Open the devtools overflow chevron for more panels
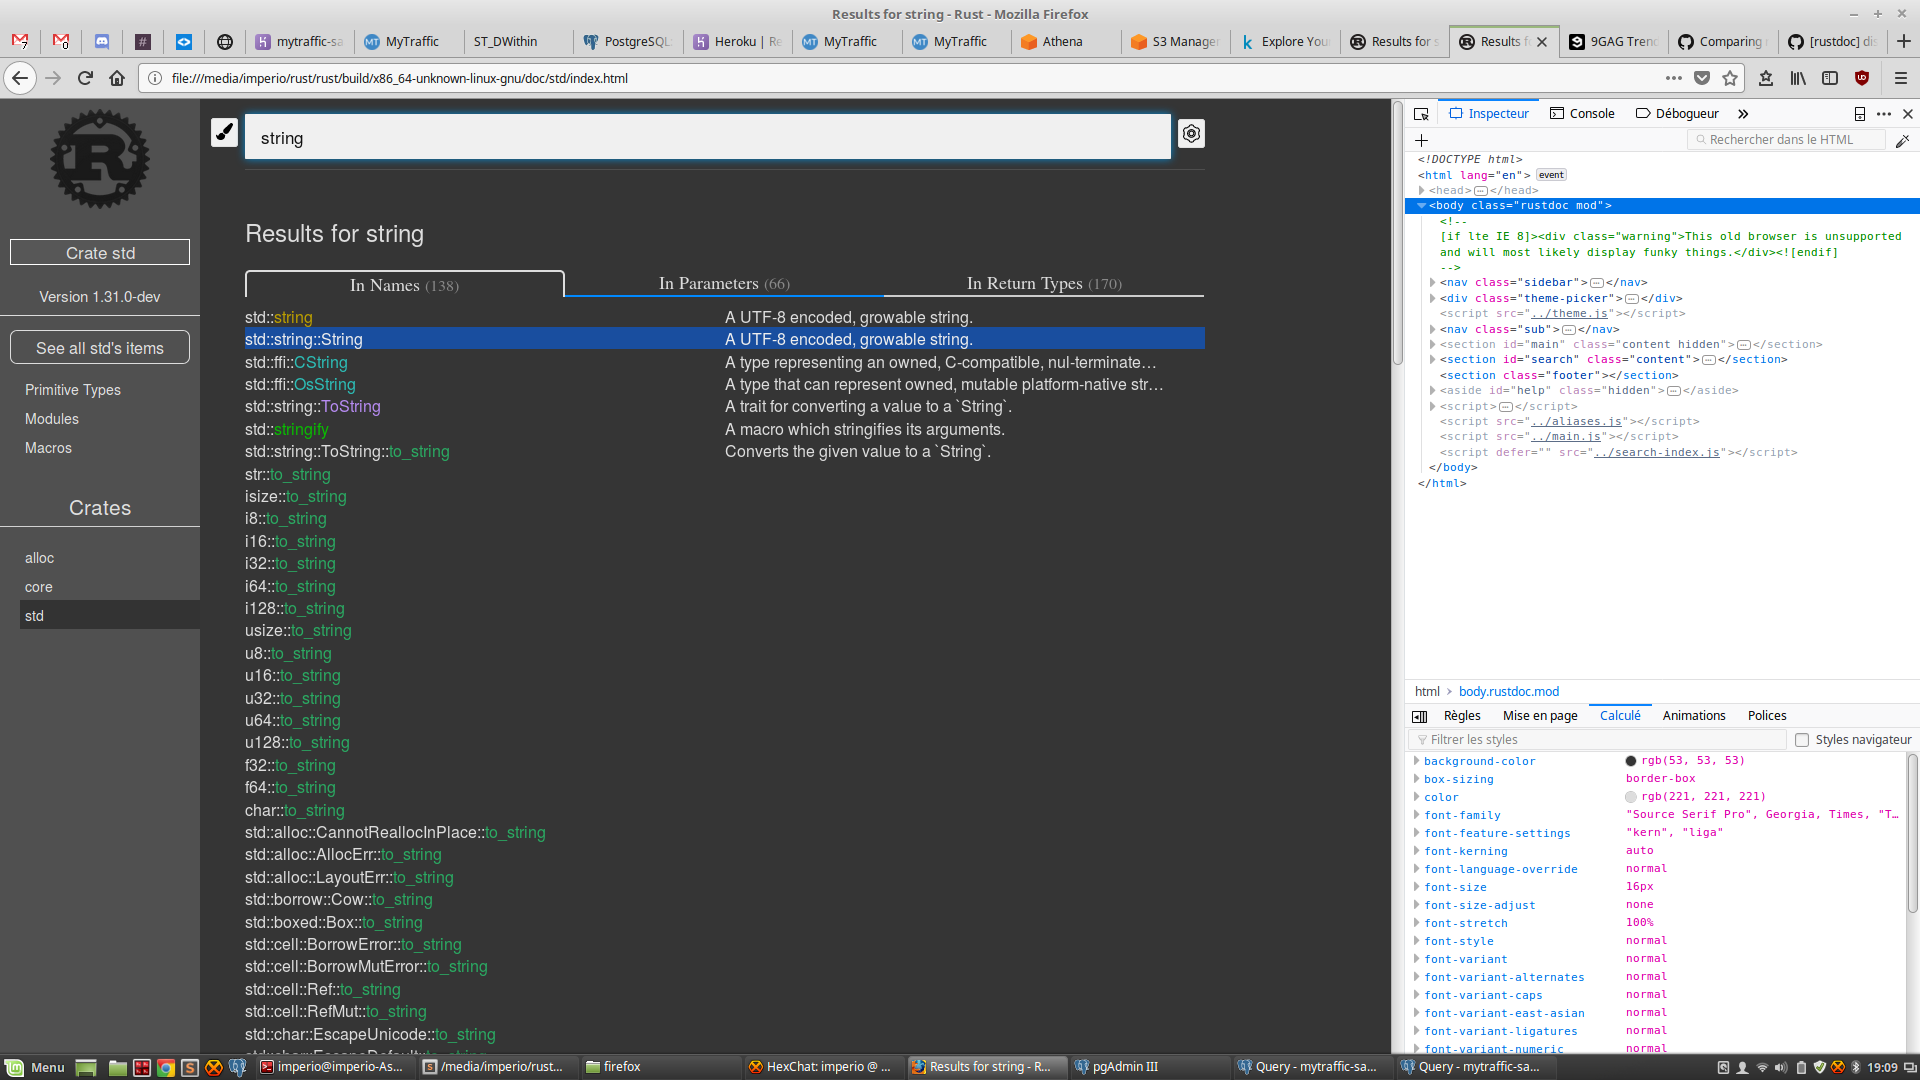Screen dimensions: 1920x1080 [x=1743, y=113]
